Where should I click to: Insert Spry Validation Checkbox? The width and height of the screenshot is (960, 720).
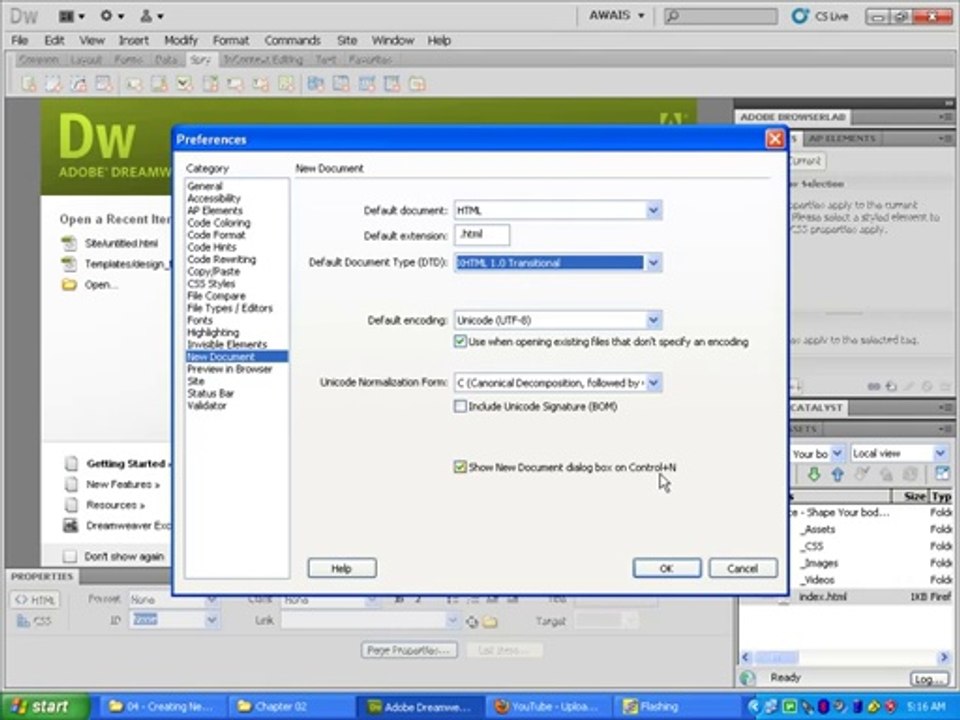click(184, 84)
